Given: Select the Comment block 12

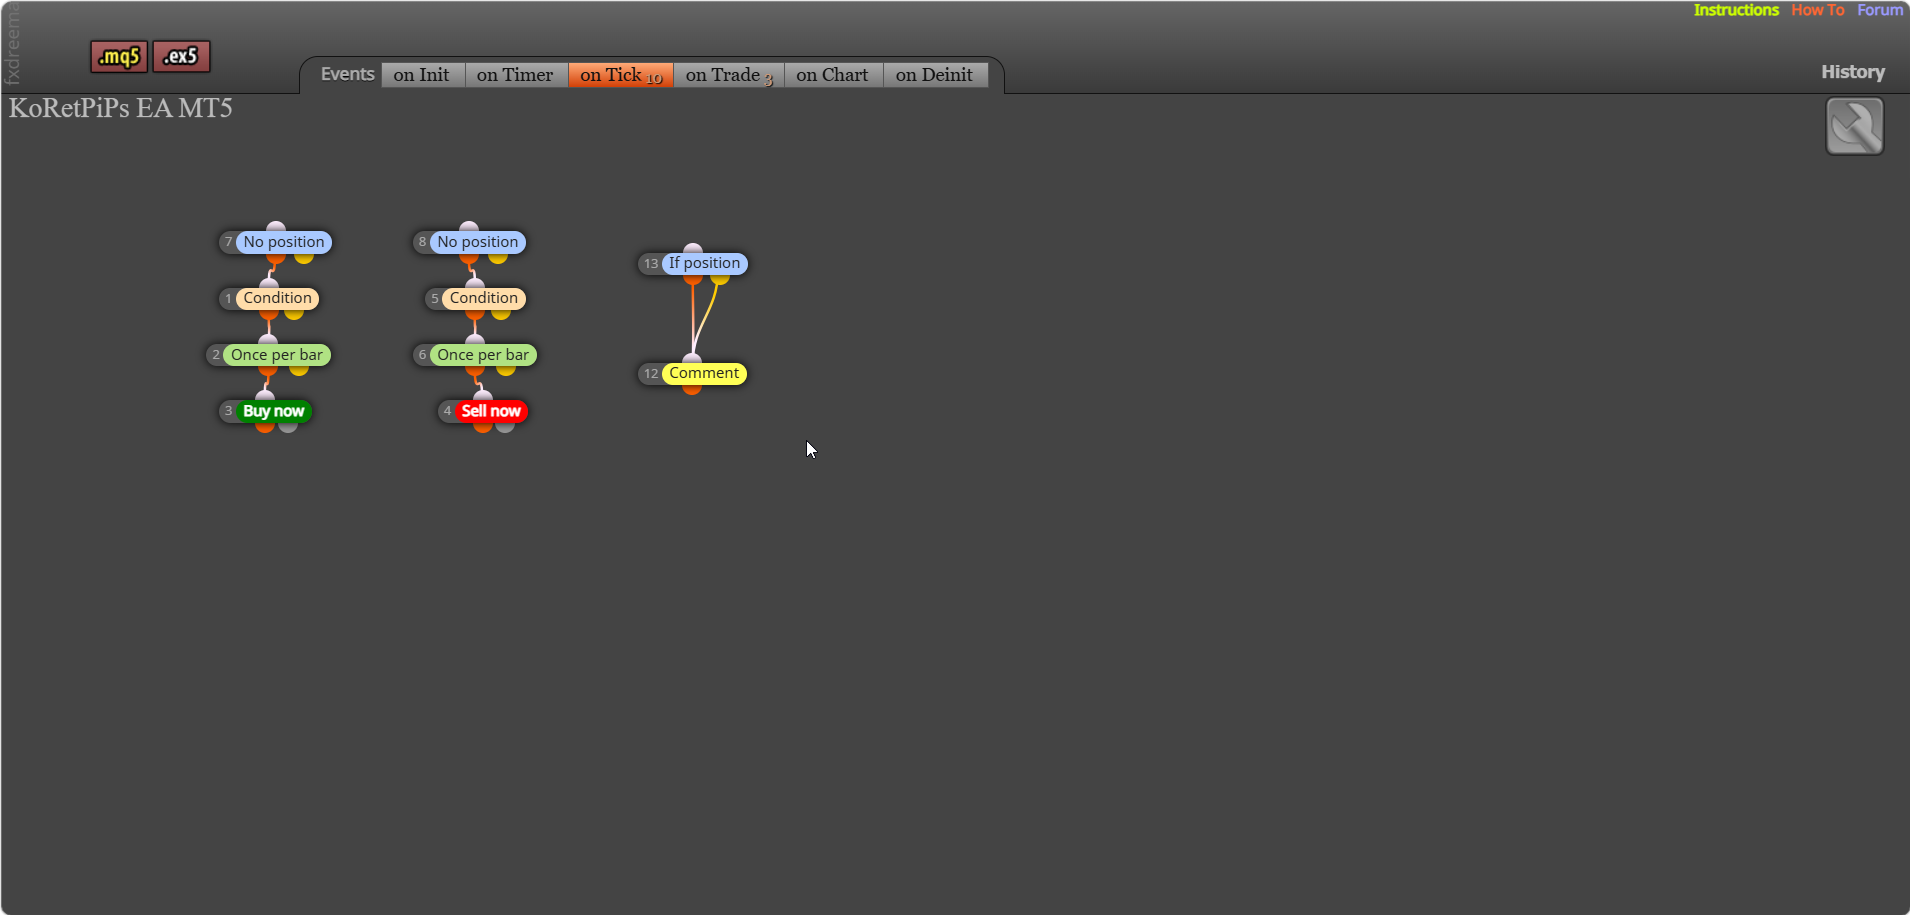Looking at the screenshot, I should point(704,373).
